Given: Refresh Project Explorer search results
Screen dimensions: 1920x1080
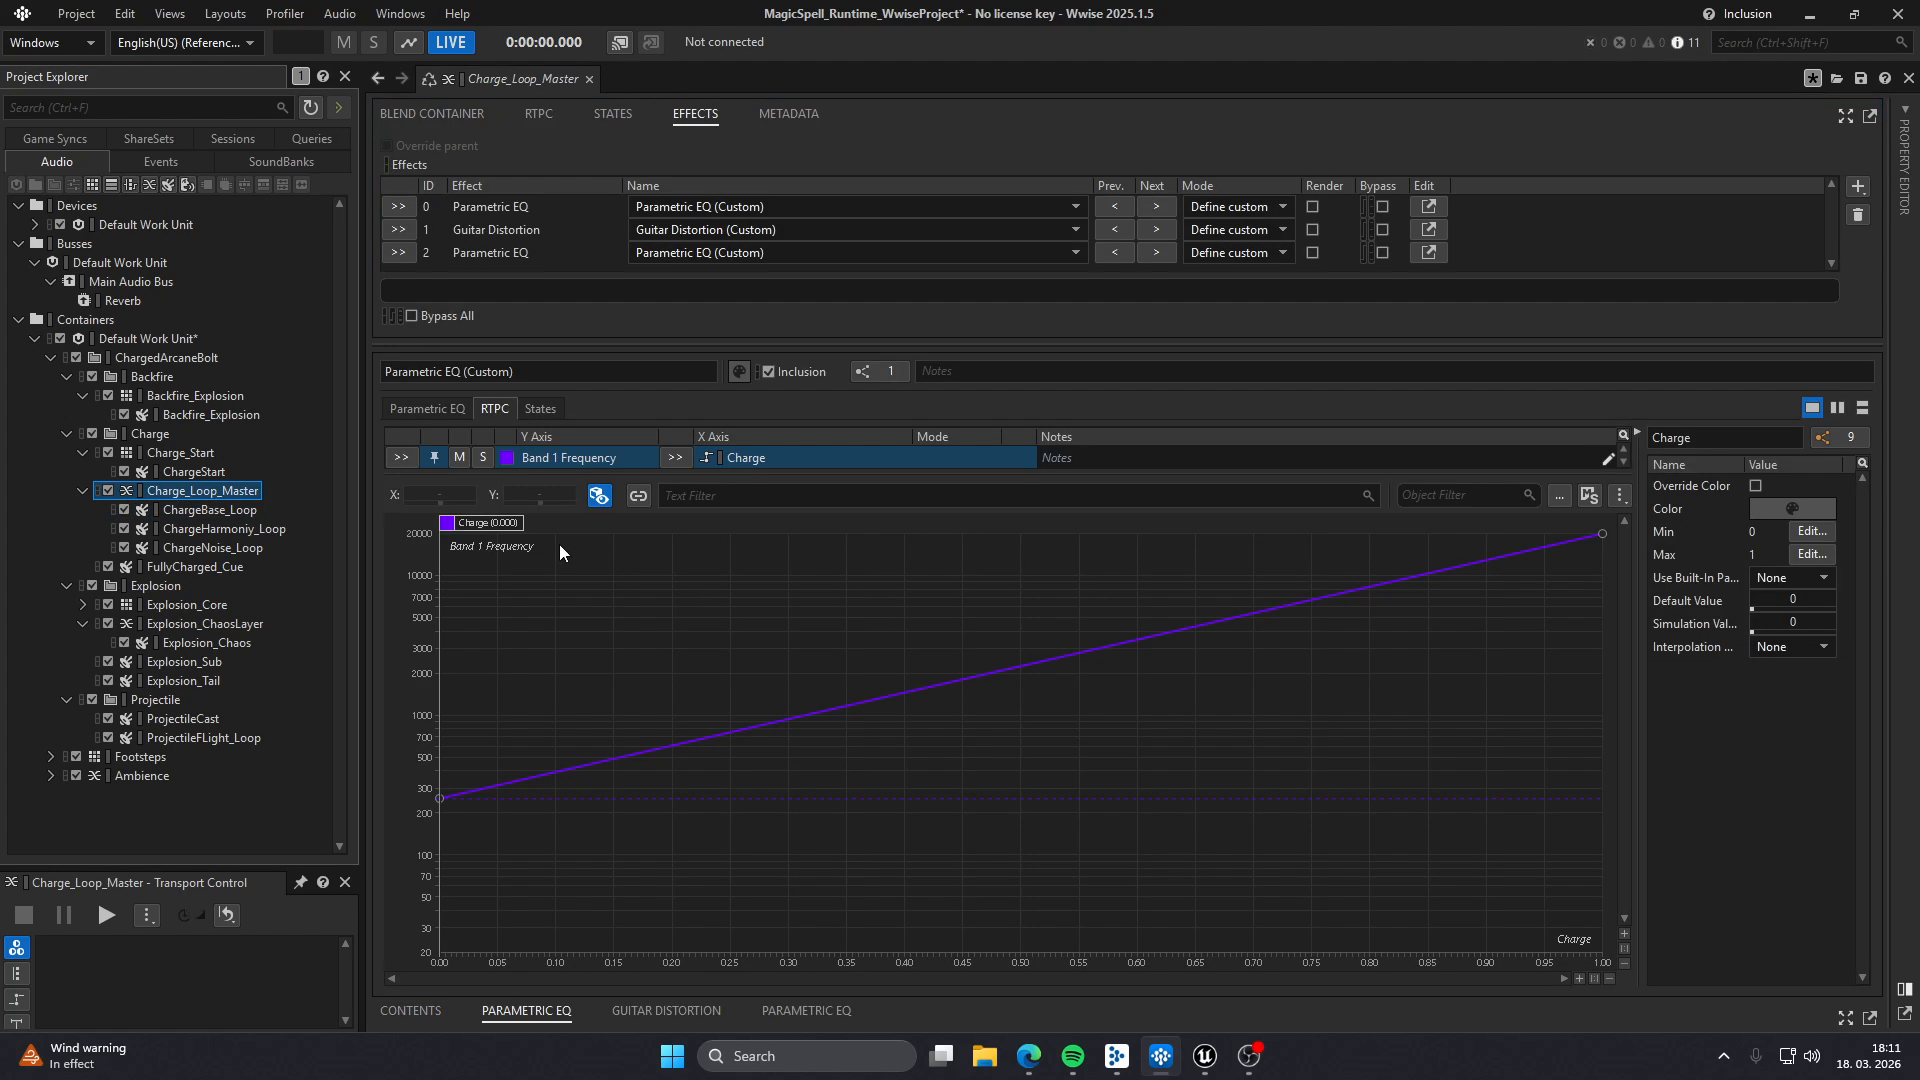Looking at the screenshot, I should coord(311,107).
